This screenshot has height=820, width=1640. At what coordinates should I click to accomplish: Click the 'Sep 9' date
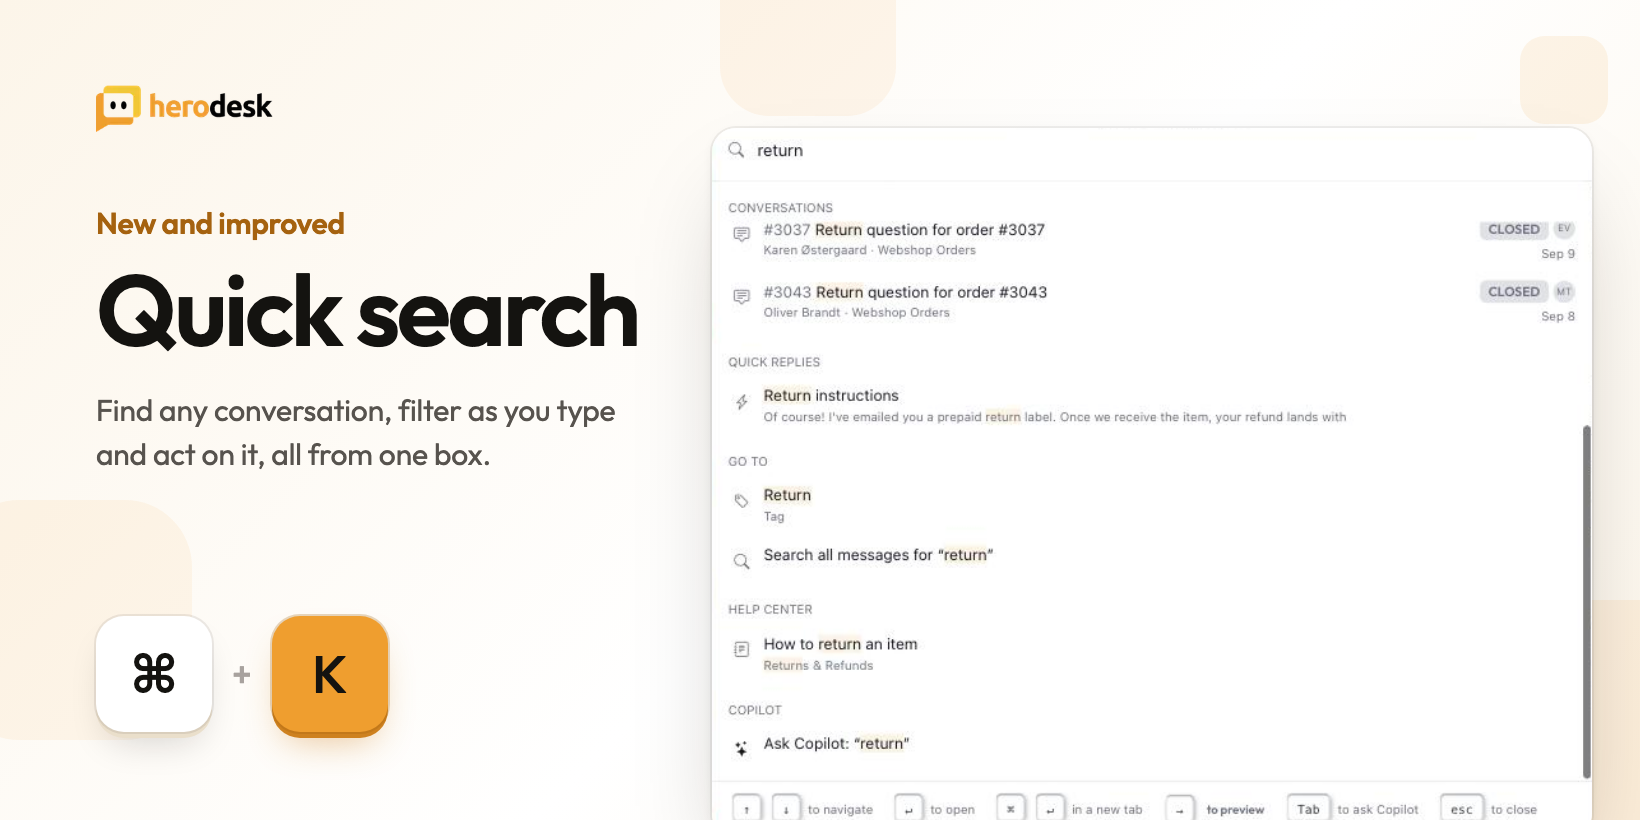click(x=1558, y=254)
